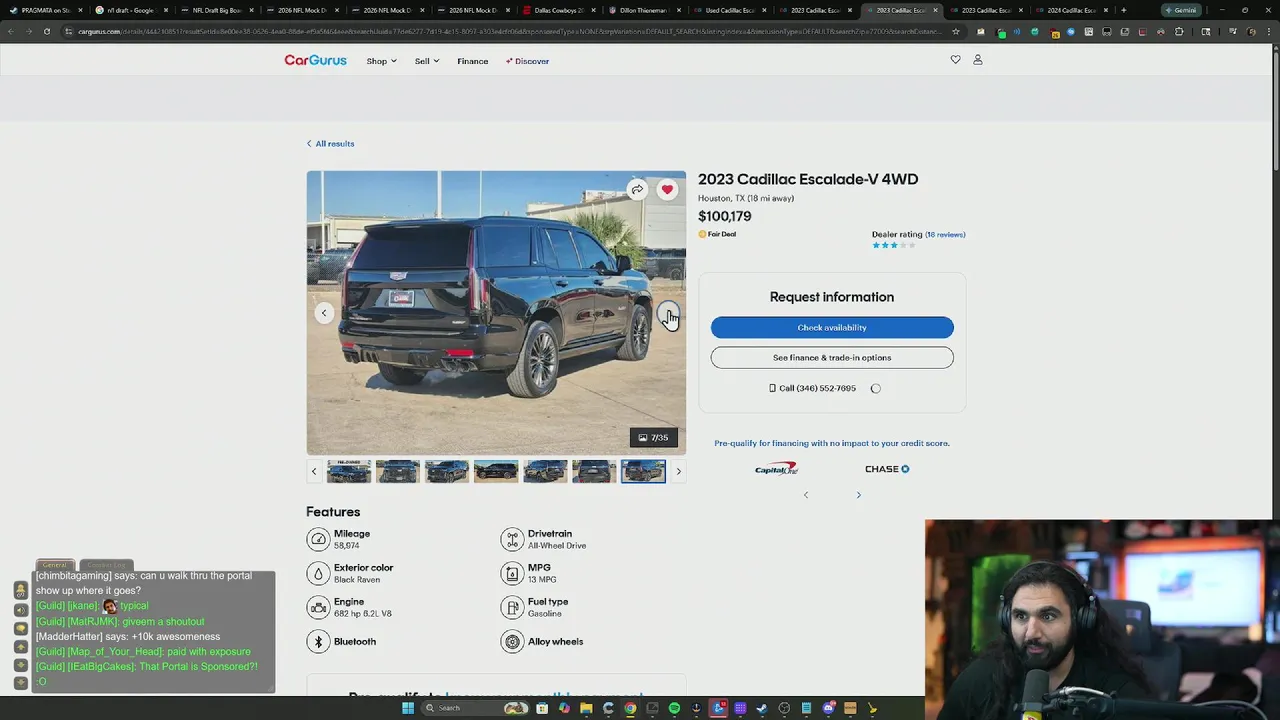Click the Mileage speedometer icon
This screenshot has width=1280, height=720.
(318, 540)
